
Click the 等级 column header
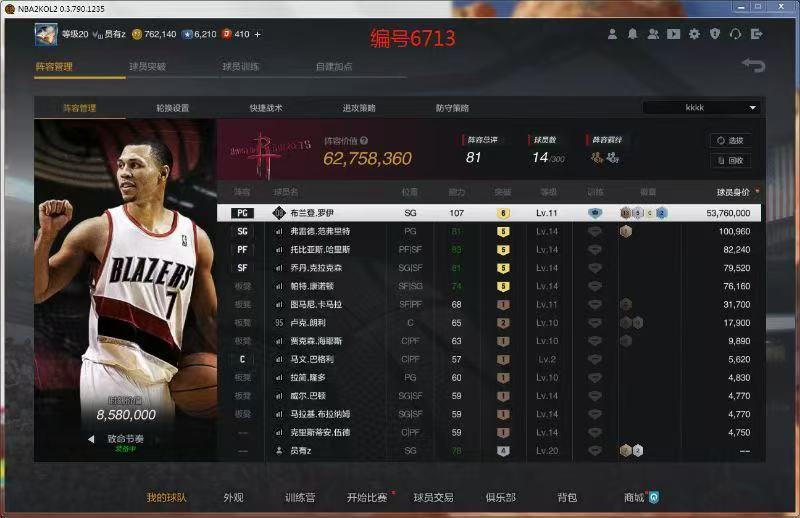[x=548, y=192]
